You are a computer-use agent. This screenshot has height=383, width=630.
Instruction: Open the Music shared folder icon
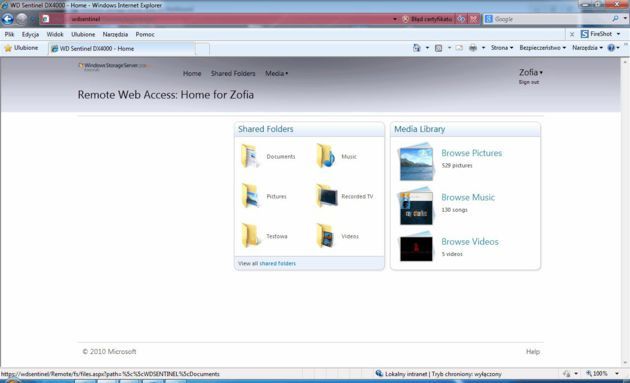click(325, 156)
